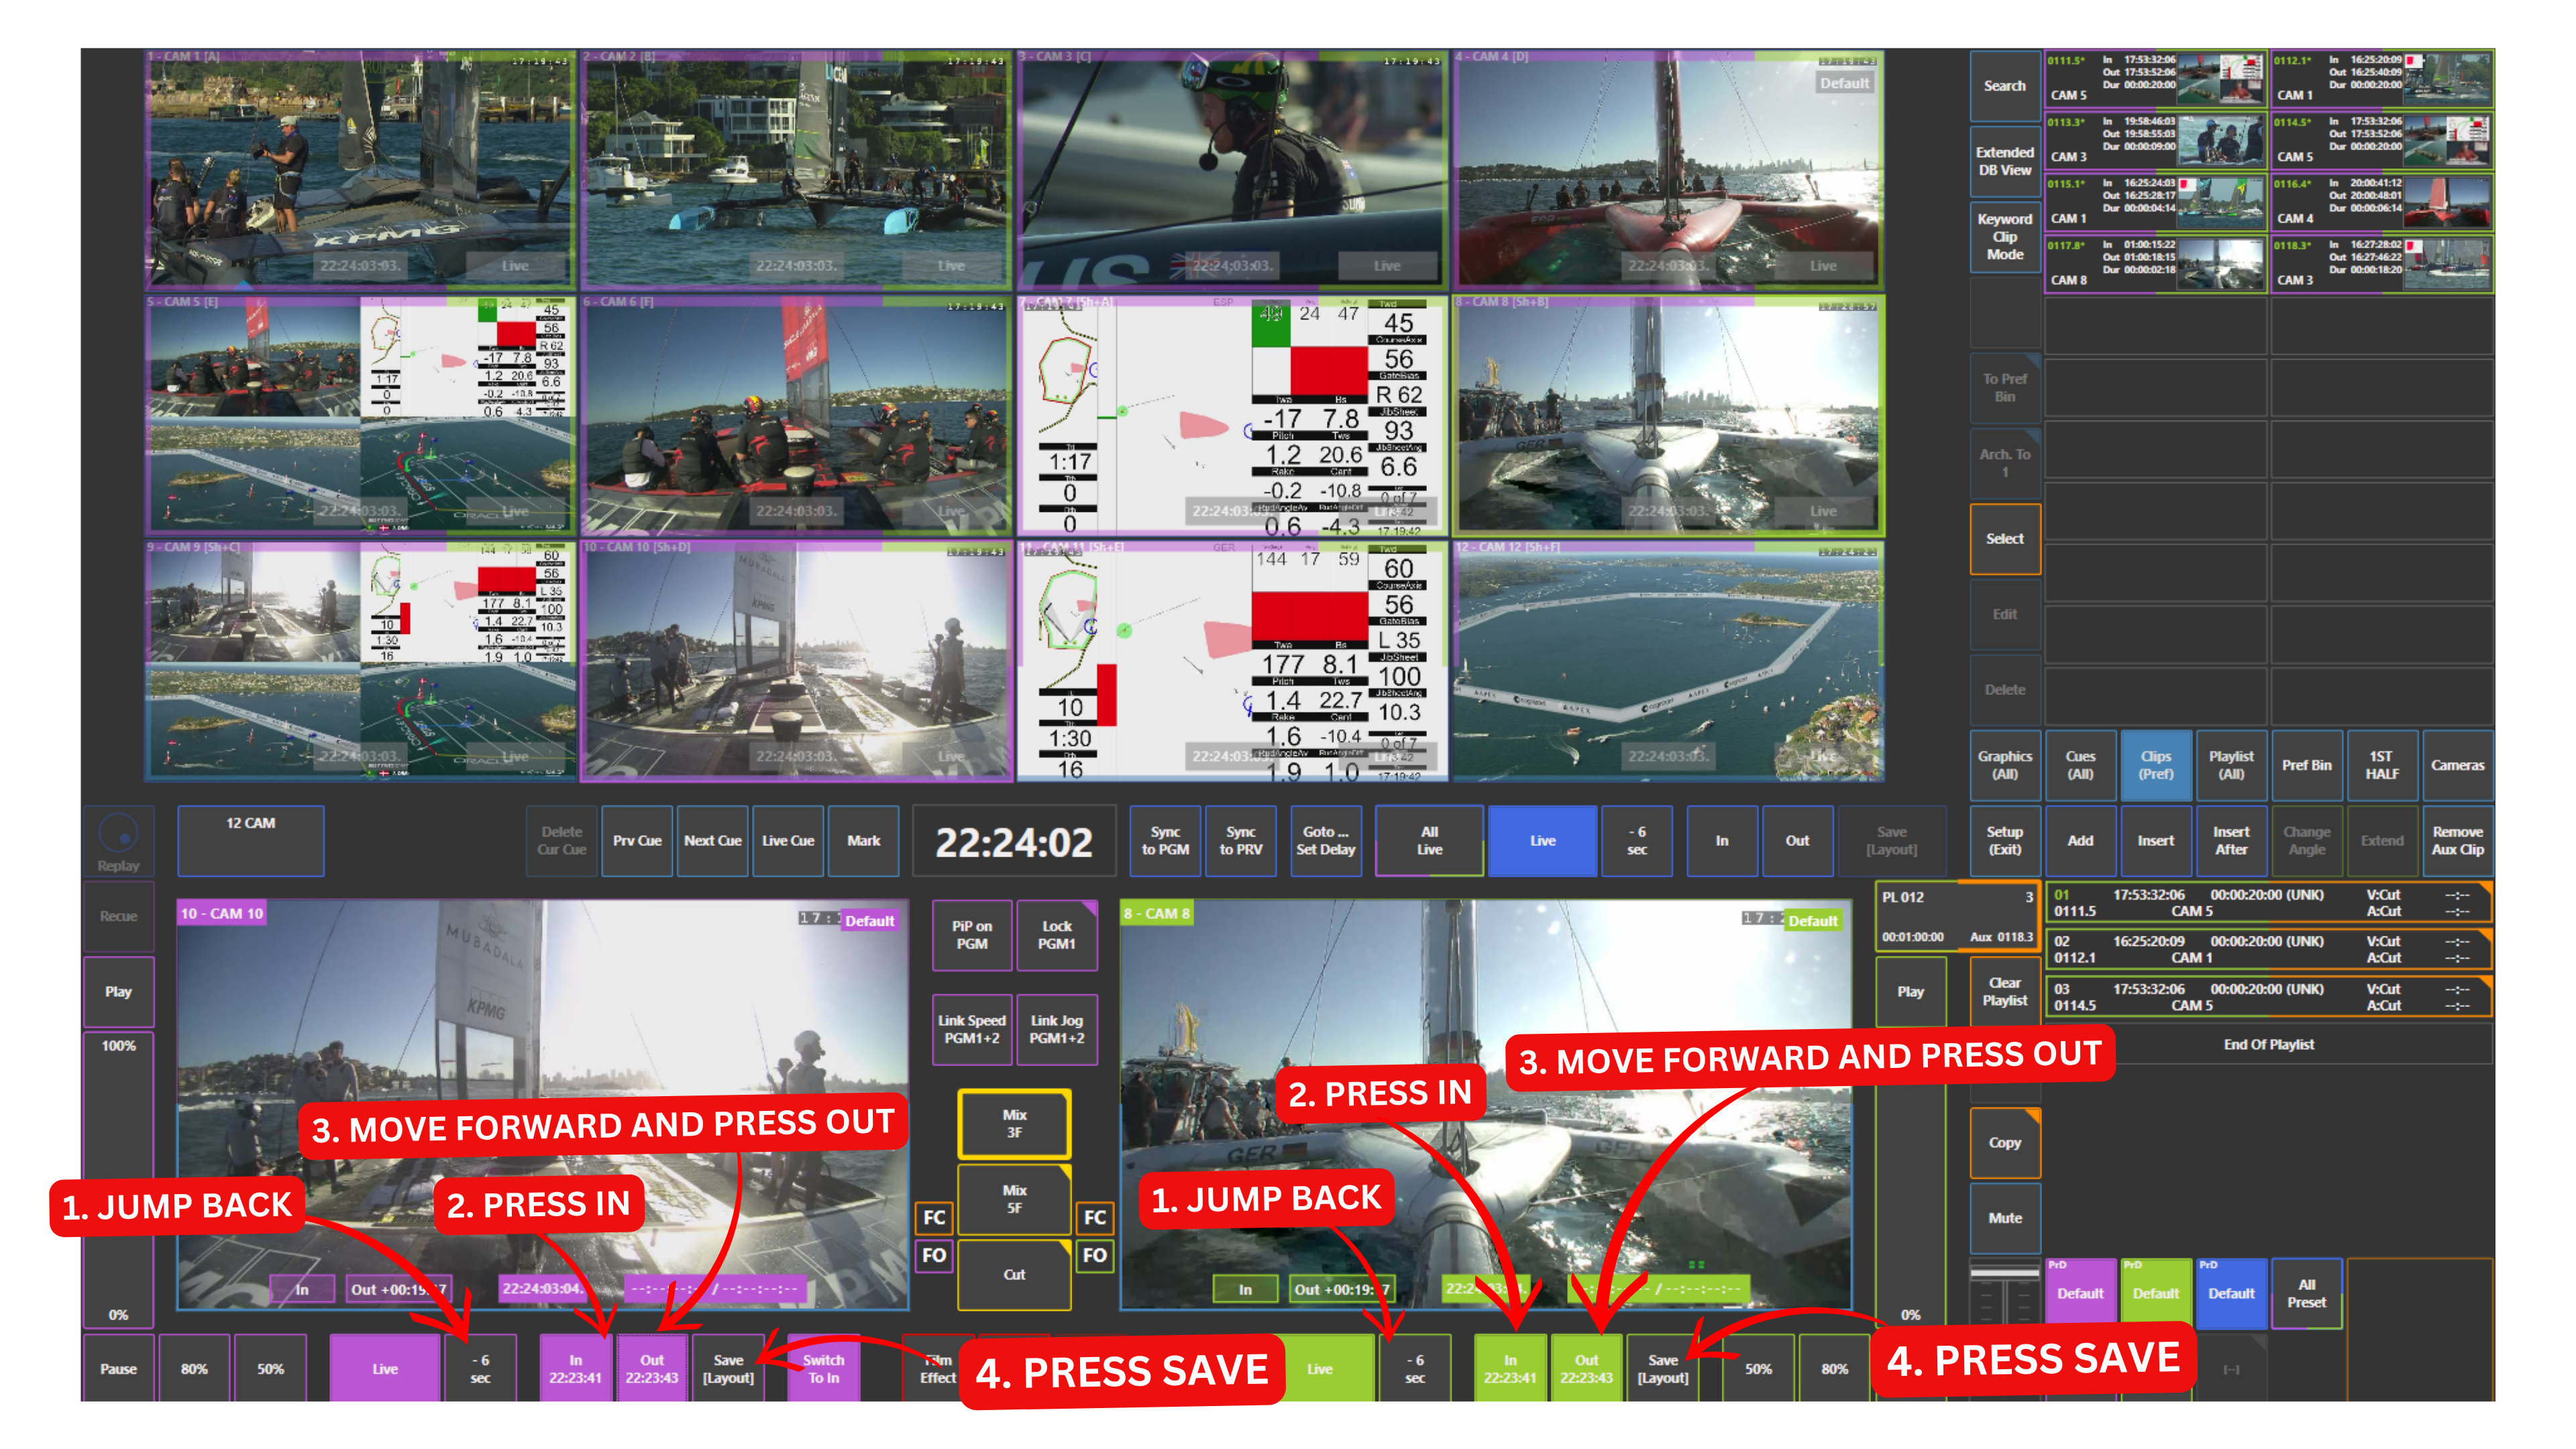The width and height of the screenshot is (2576, 1449).
Task: Click the green In 22:23:41 button
Action: pos(1510,1369)
